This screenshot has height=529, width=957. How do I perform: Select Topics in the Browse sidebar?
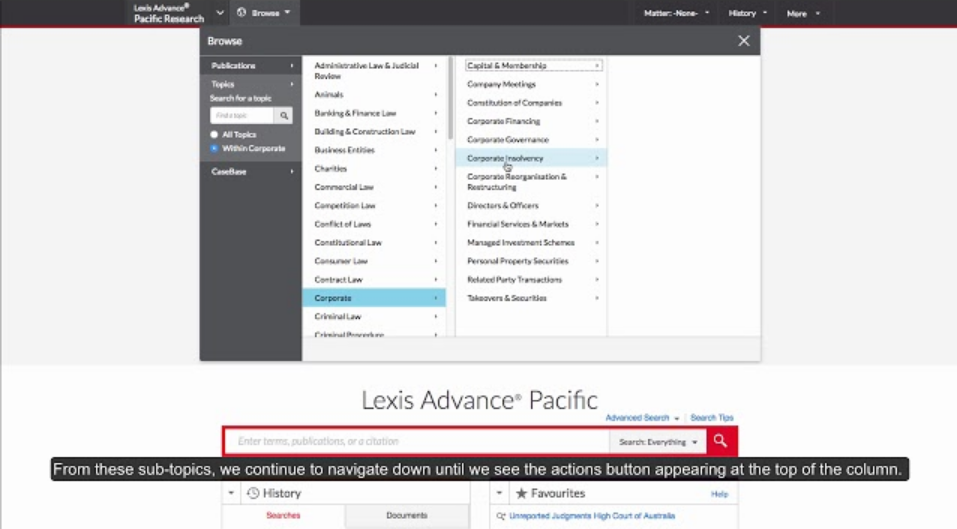pos(251,84)
